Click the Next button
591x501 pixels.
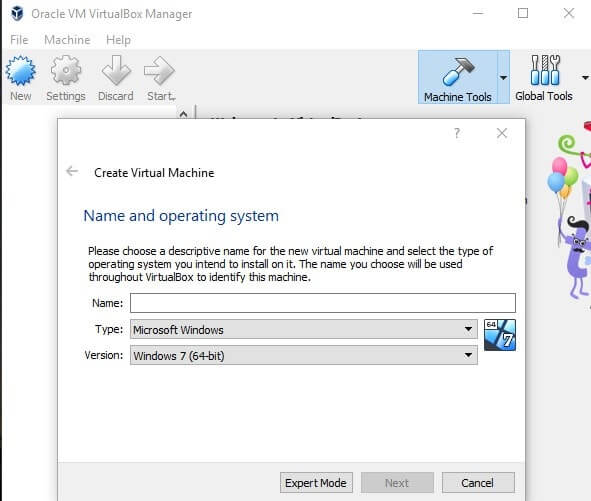(397, 483)
